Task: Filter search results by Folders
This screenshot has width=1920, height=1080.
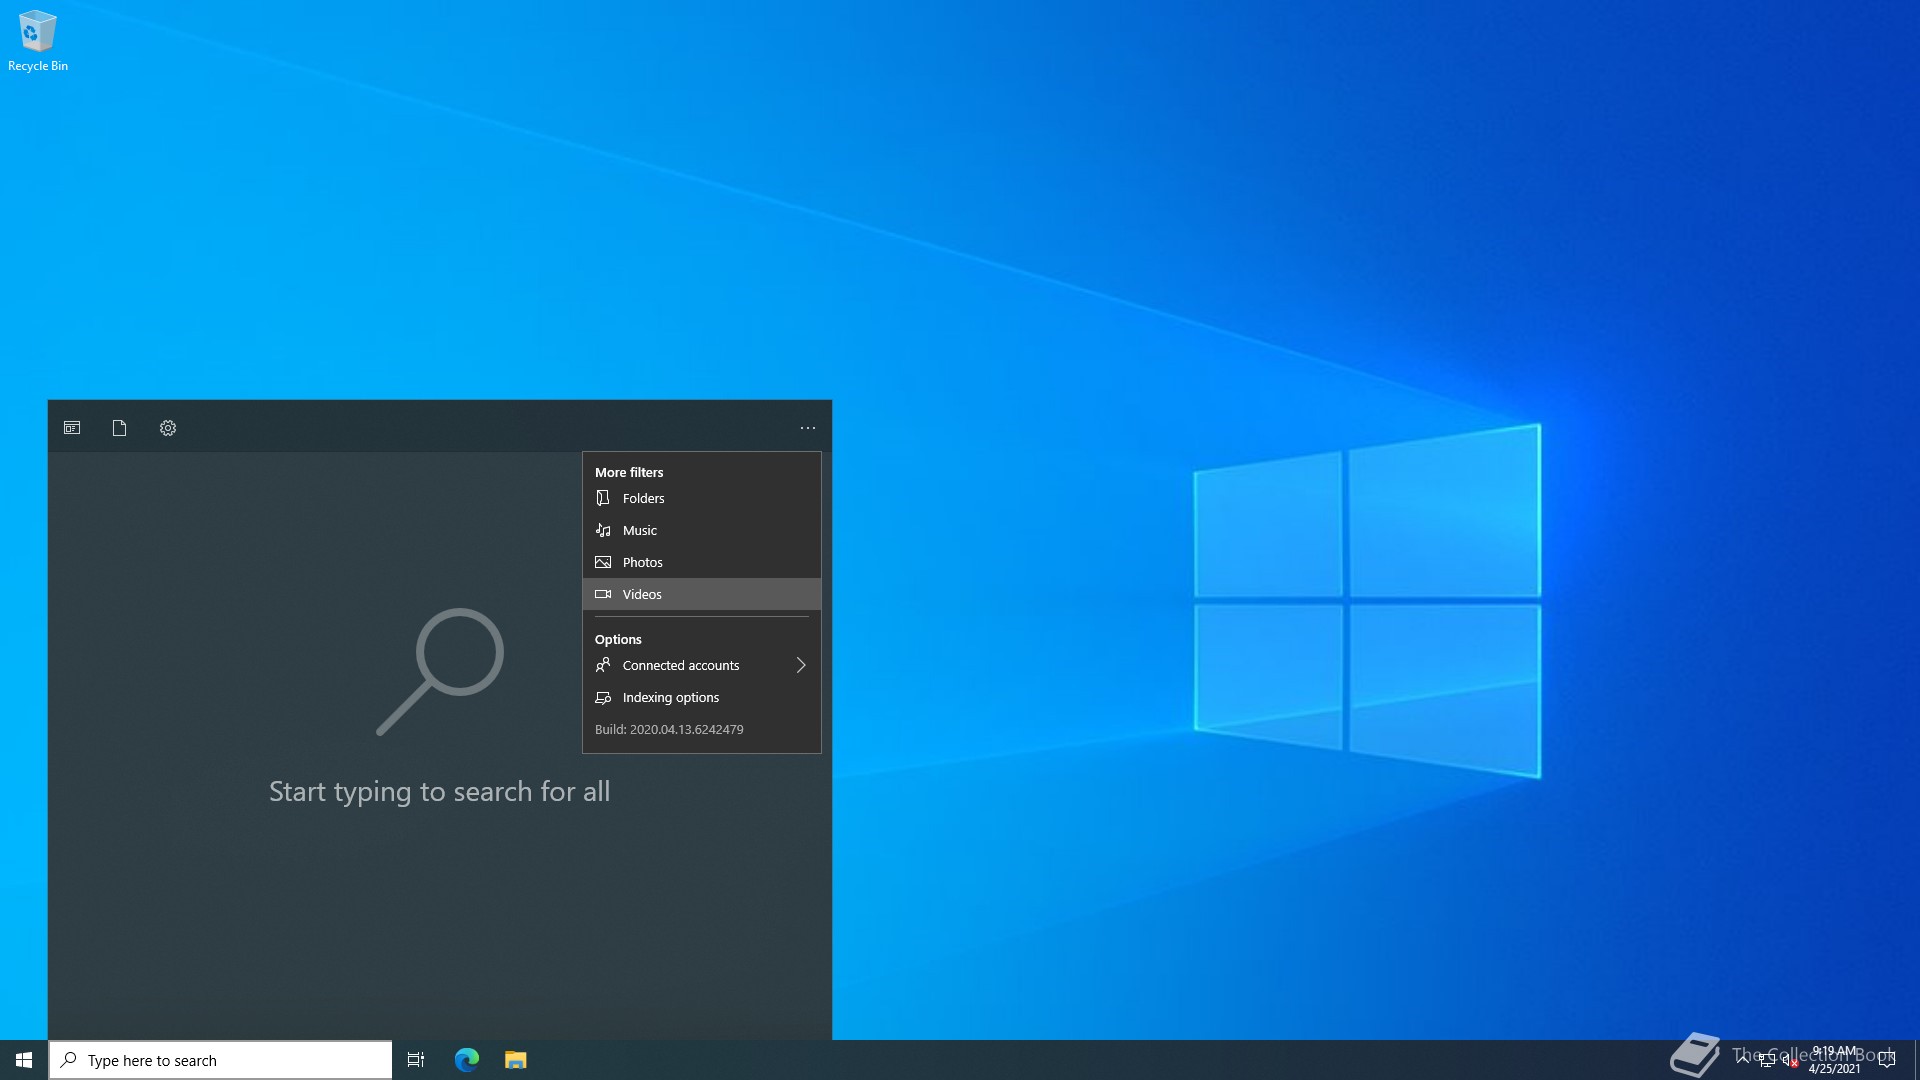Action: [x=702, y=498]
